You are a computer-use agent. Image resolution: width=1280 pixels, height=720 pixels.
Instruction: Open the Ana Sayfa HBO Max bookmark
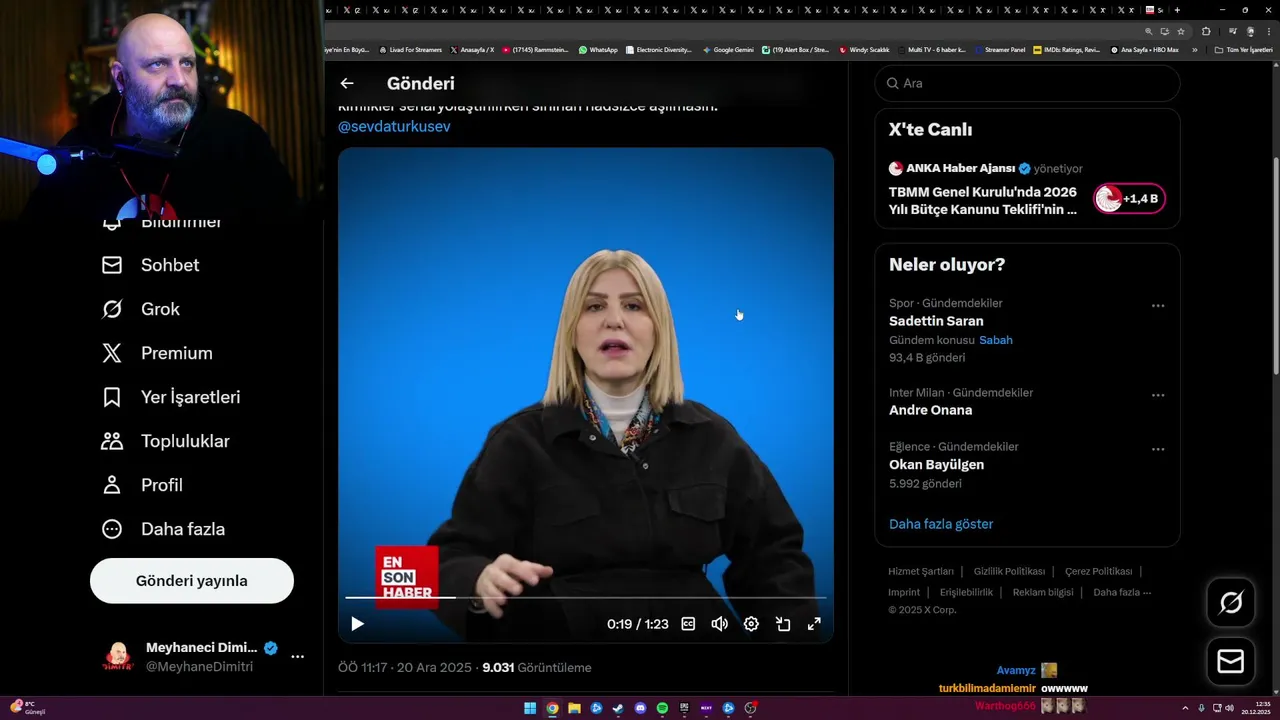[1145, 50]
